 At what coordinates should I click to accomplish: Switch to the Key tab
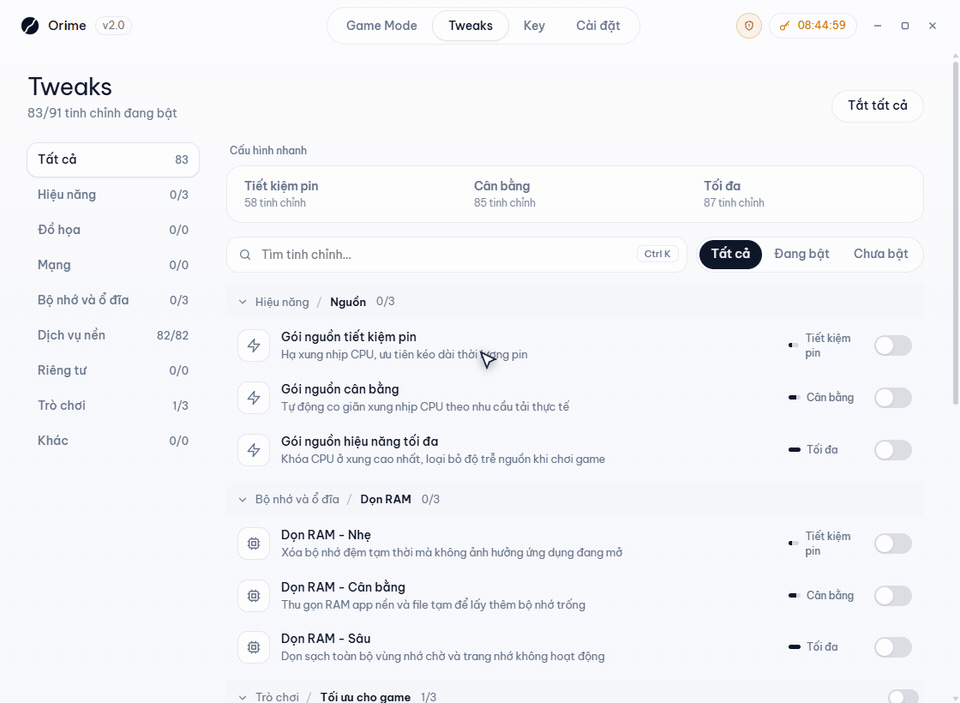click(534, 26)
